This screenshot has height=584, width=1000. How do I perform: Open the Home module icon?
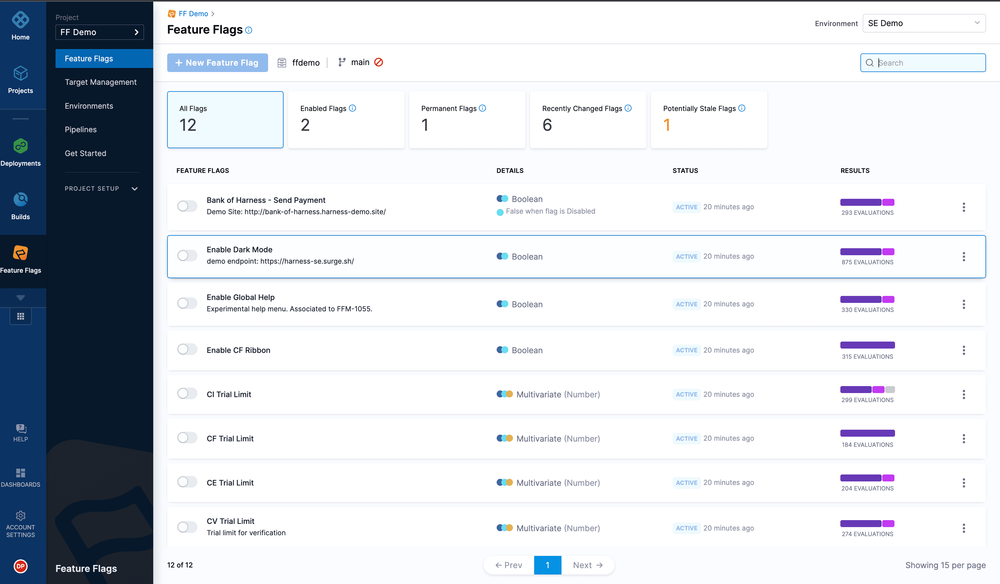[x=20, y=20]
